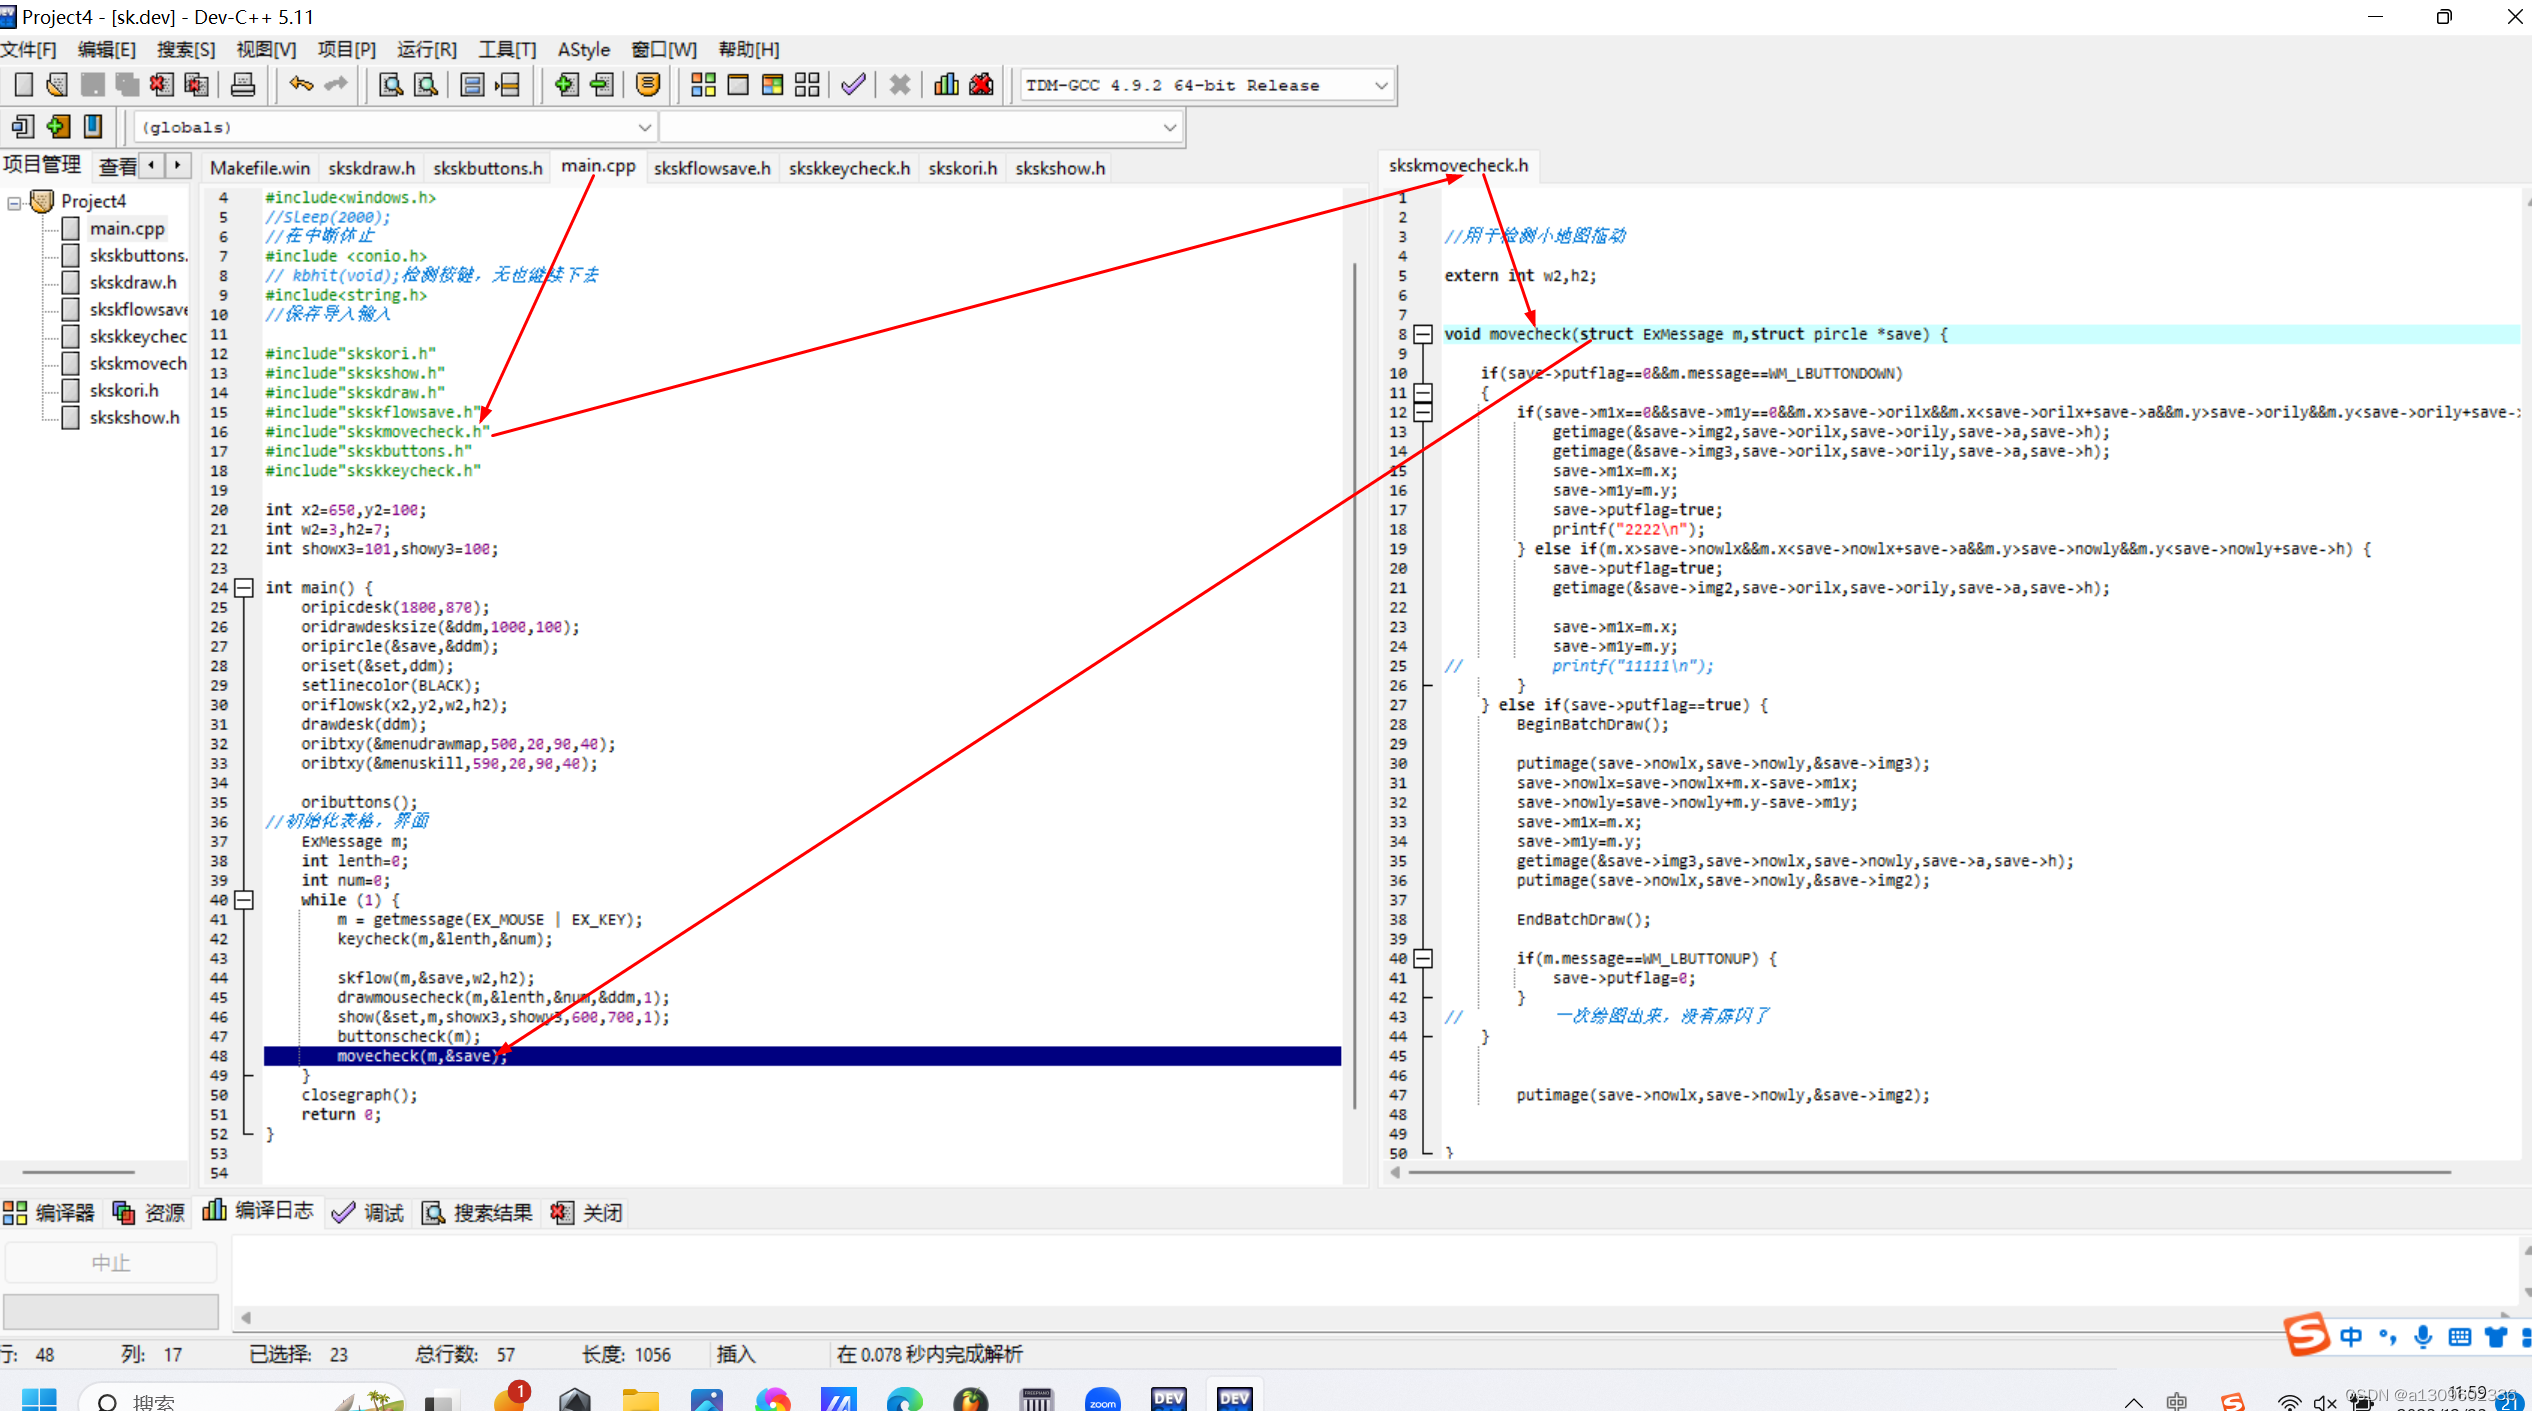This screenshot has height=1411, width=2532.
Task: Click the Insert snippet toolbar icon
Action: pos(23,126)
